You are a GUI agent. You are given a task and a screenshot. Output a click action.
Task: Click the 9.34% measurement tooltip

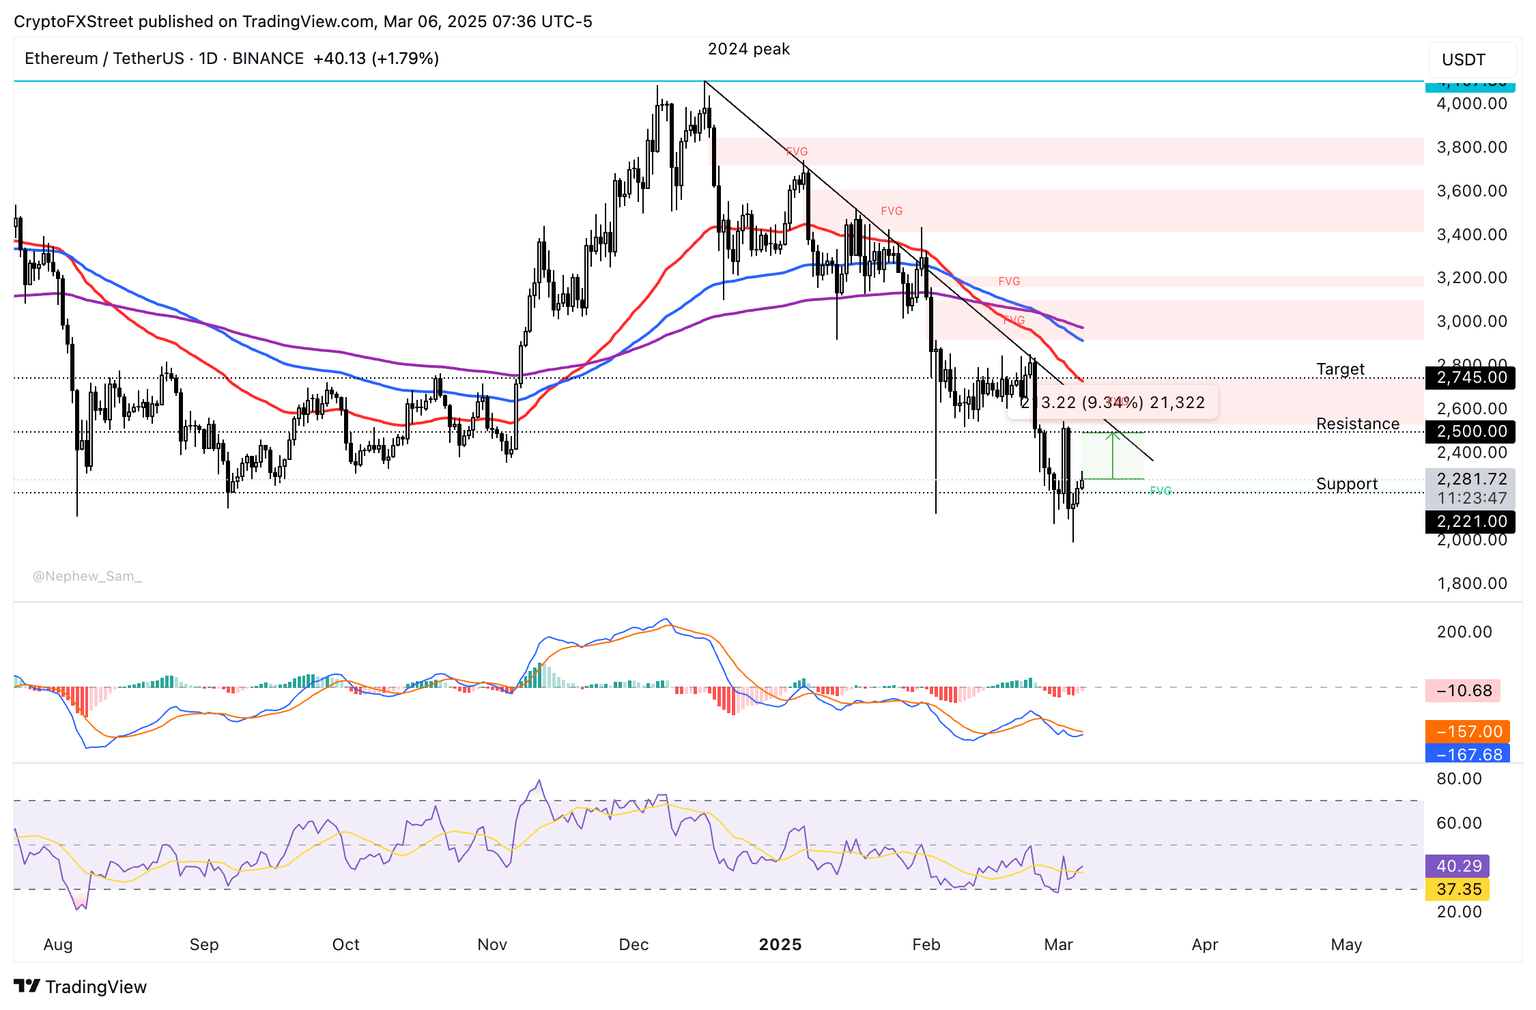point(1112,402)
